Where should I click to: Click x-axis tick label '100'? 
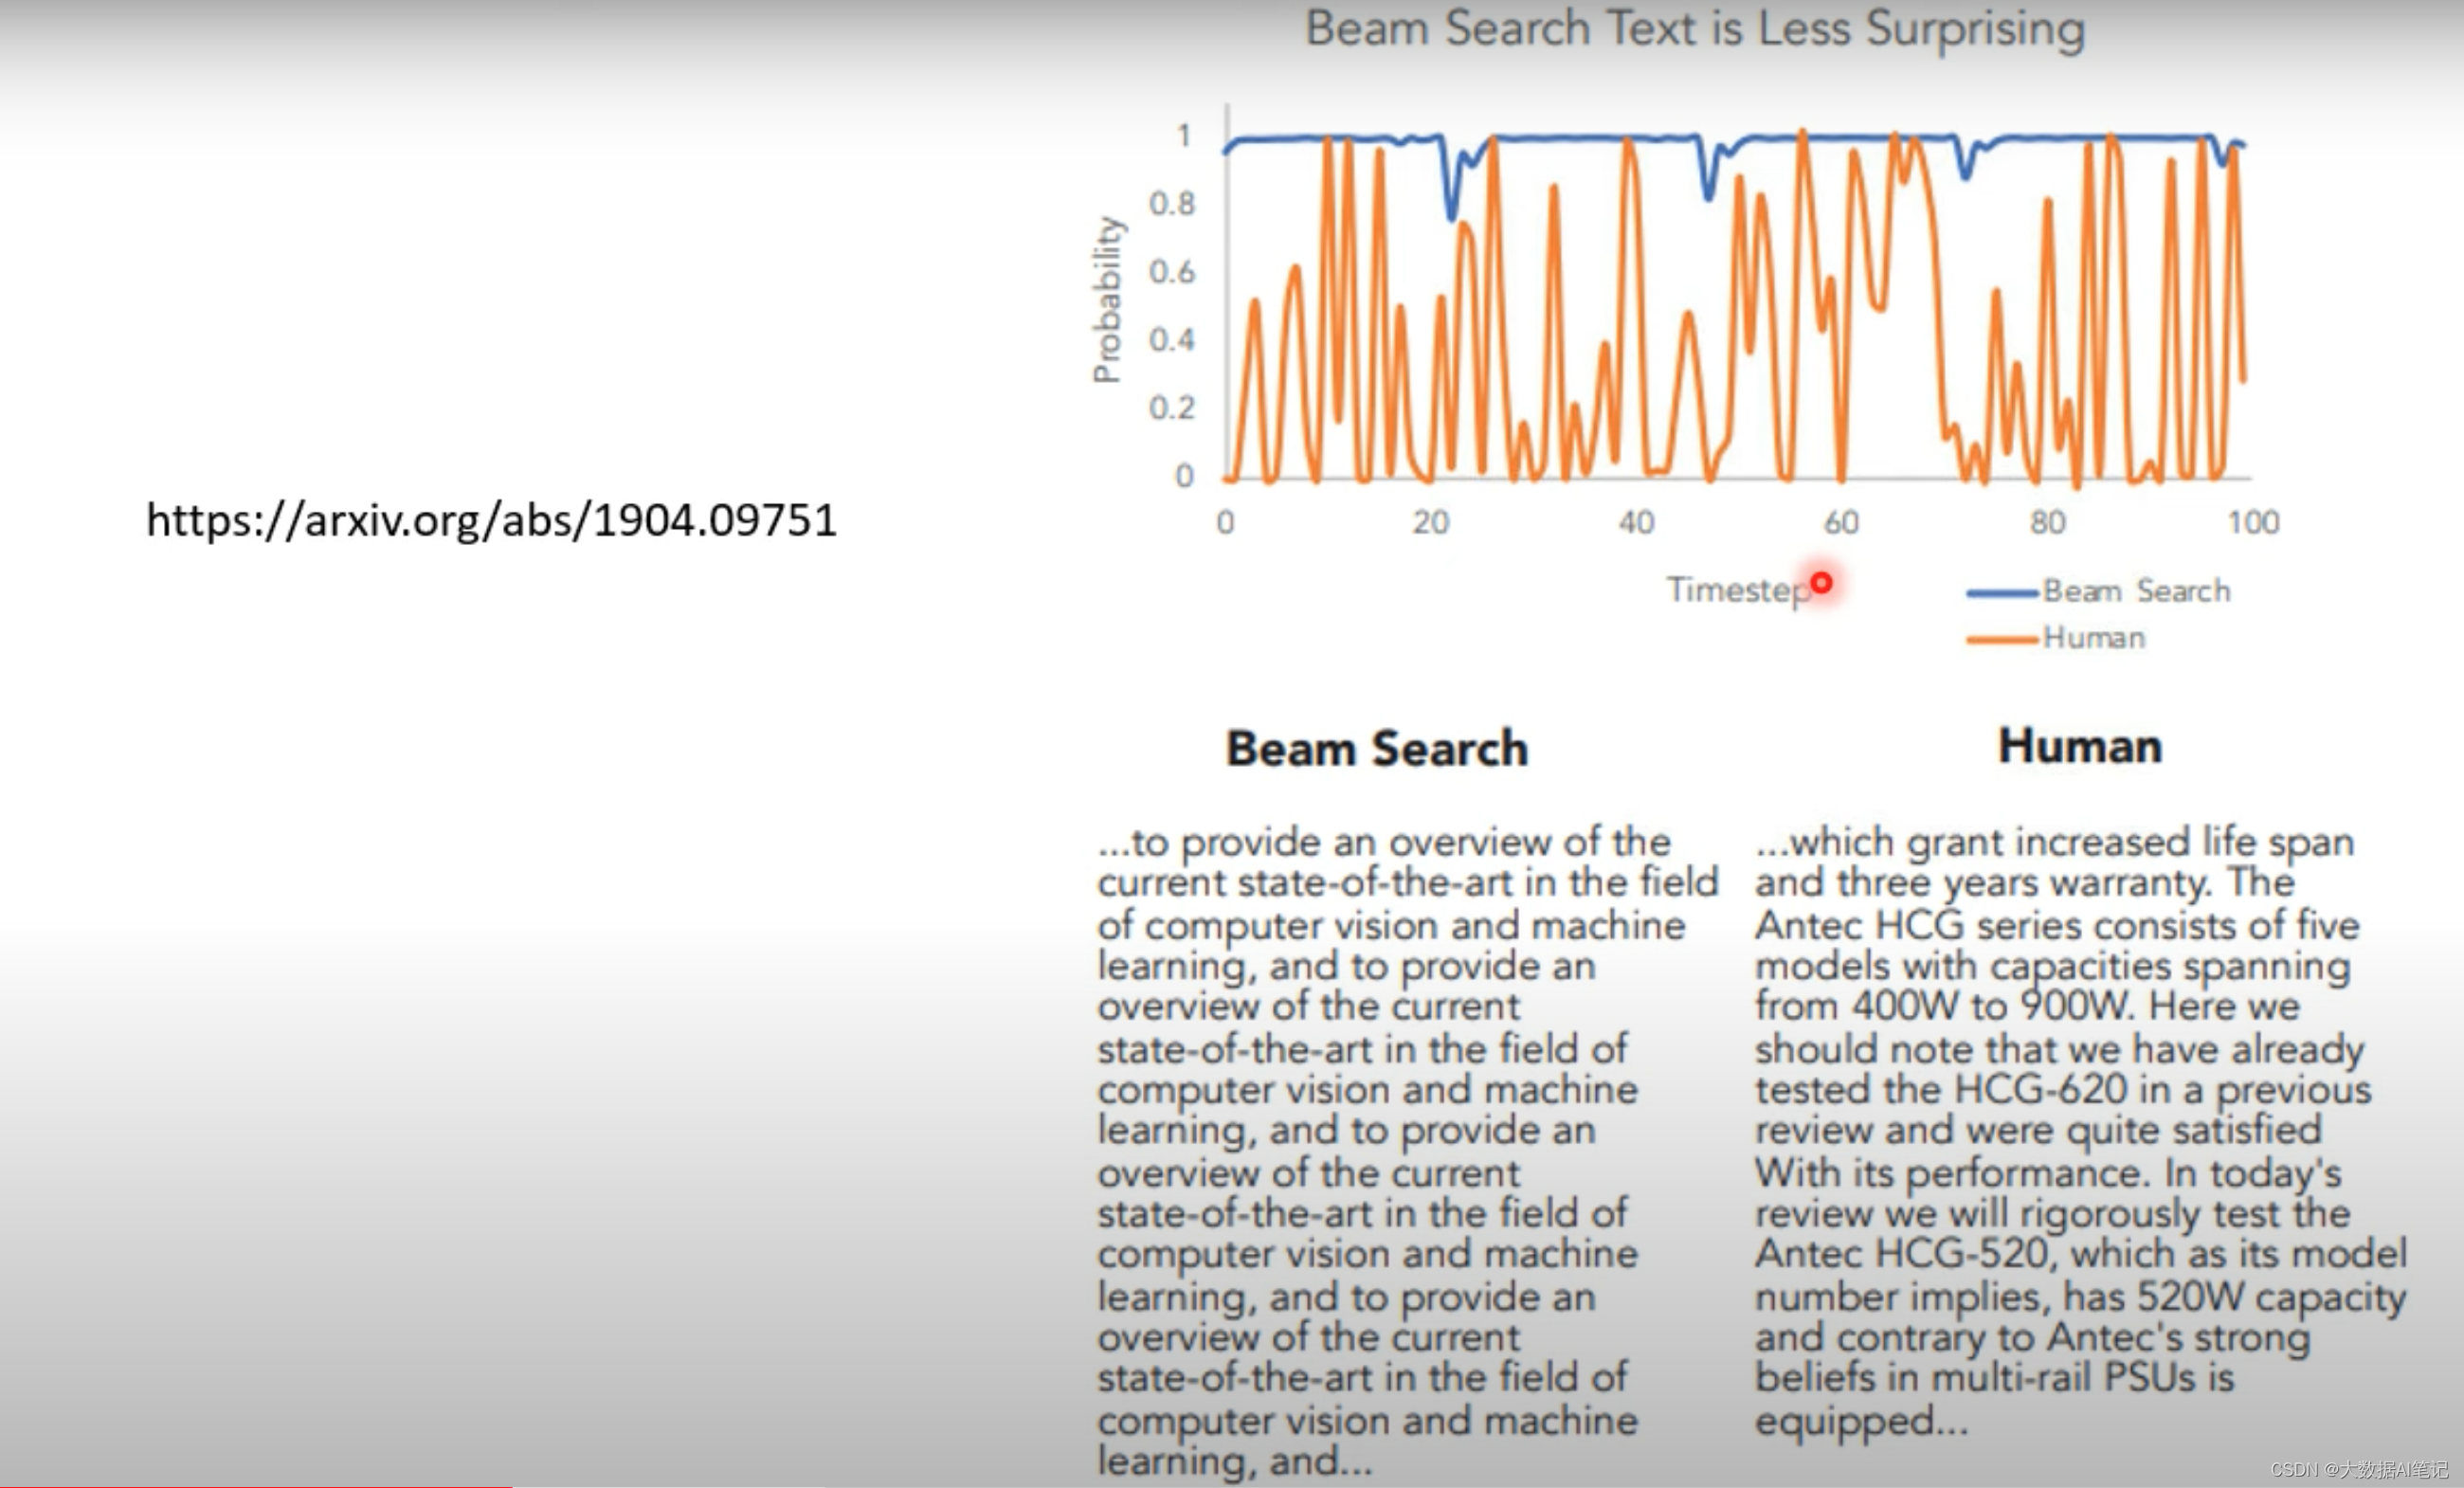pos(2253,522)
